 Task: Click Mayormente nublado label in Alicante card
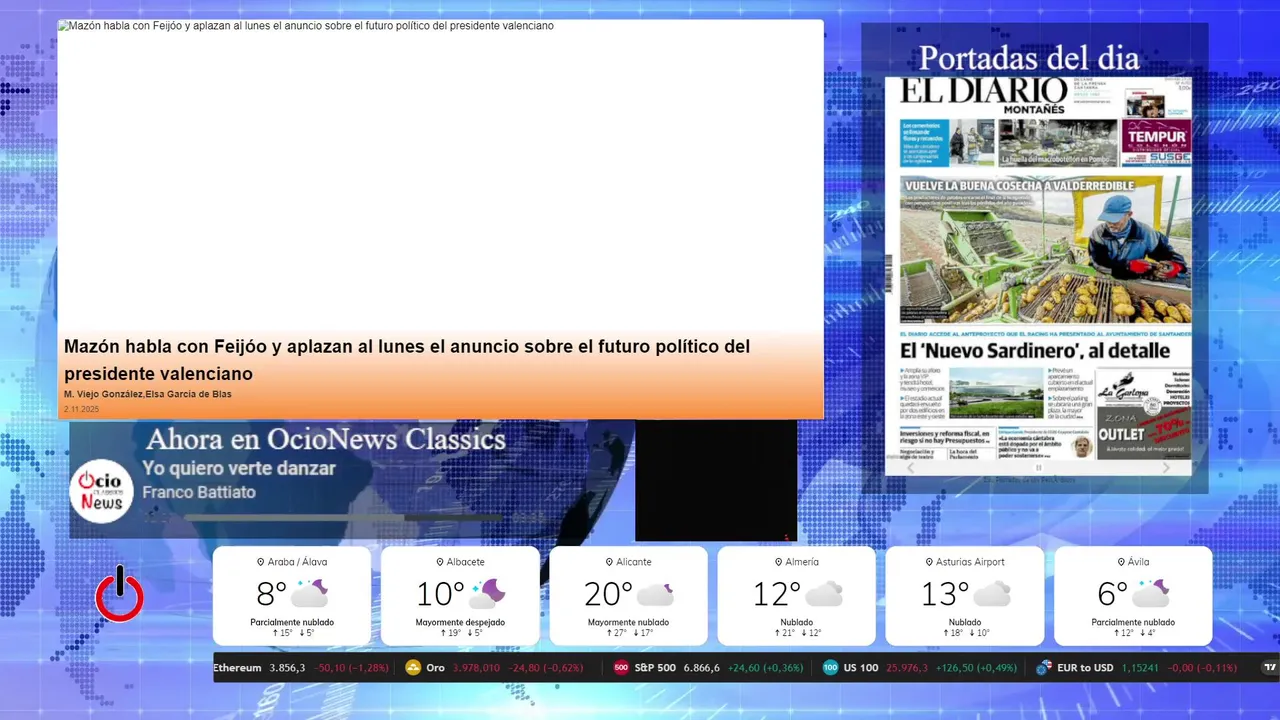(628, 622)
